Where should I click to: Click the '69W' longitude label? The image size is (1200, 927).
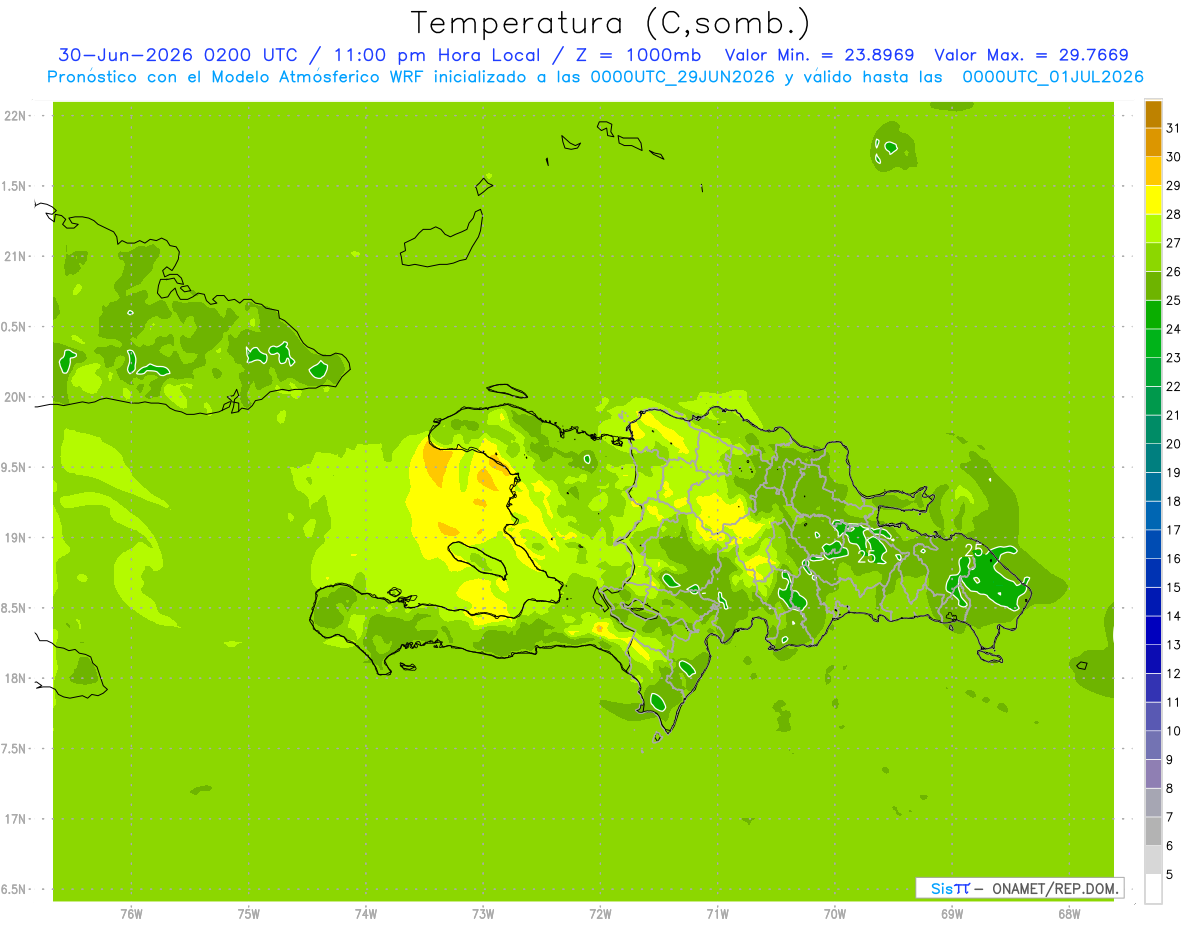952,914
